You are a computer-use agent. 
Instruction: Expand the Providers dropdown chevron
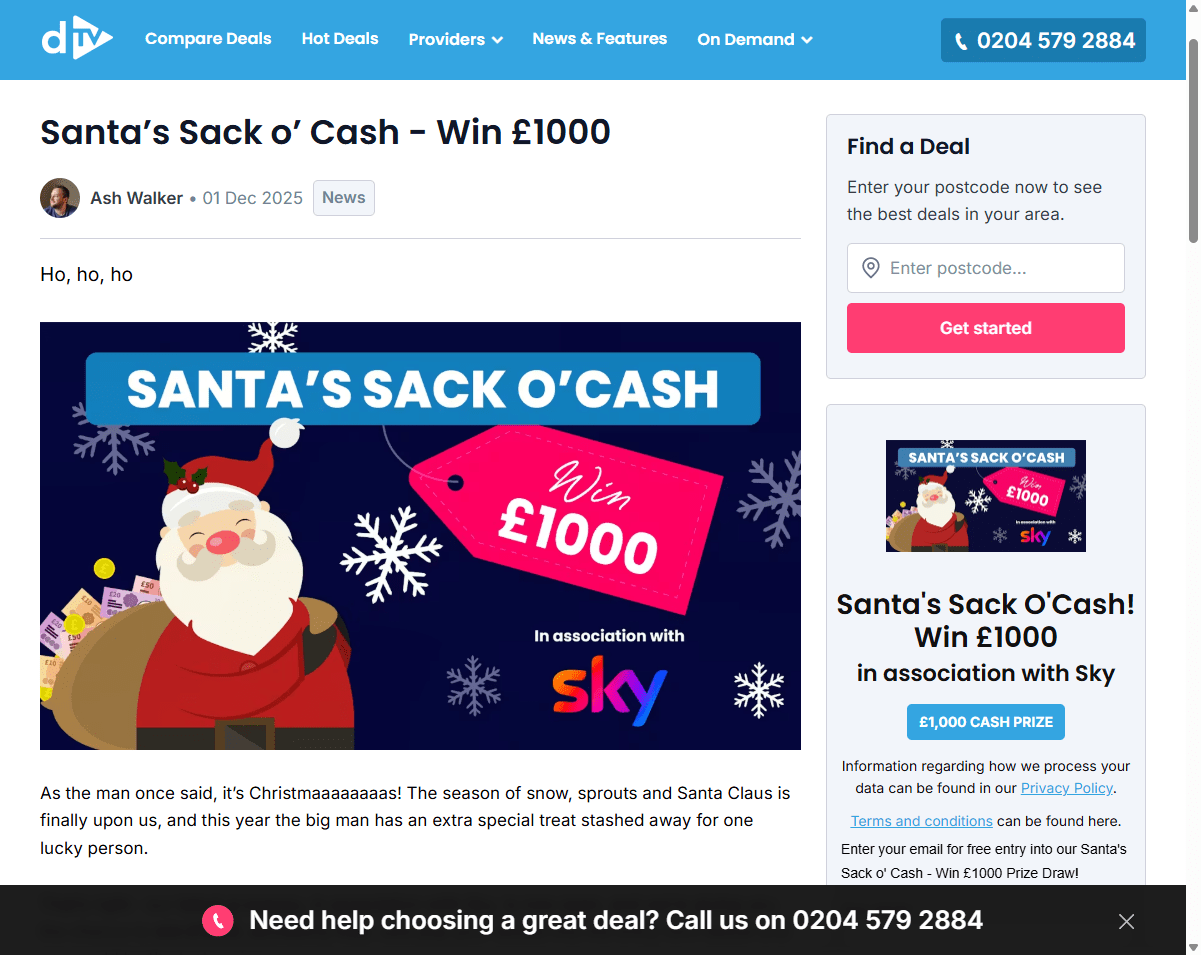[x=497, y=40]
